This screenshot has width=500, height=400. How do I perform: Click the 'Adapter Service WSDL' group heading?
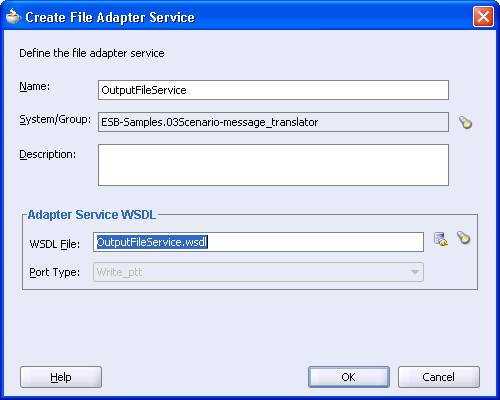[92, 215]
